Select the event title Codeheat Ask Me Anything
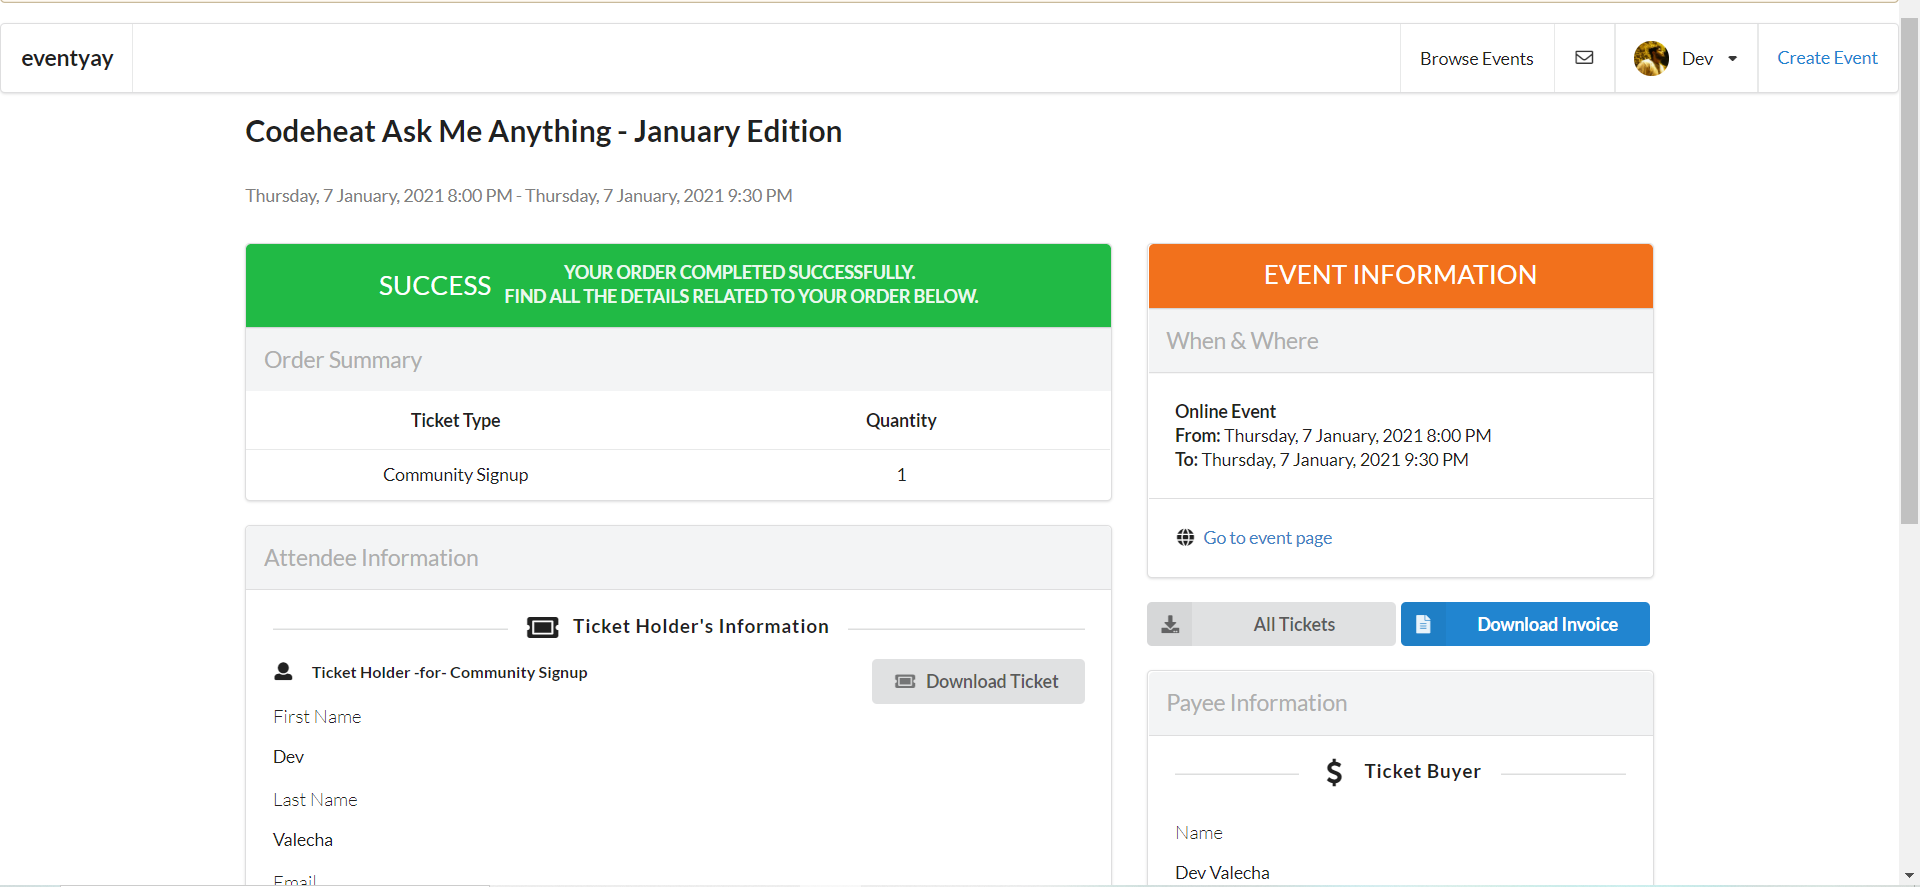 544,132
